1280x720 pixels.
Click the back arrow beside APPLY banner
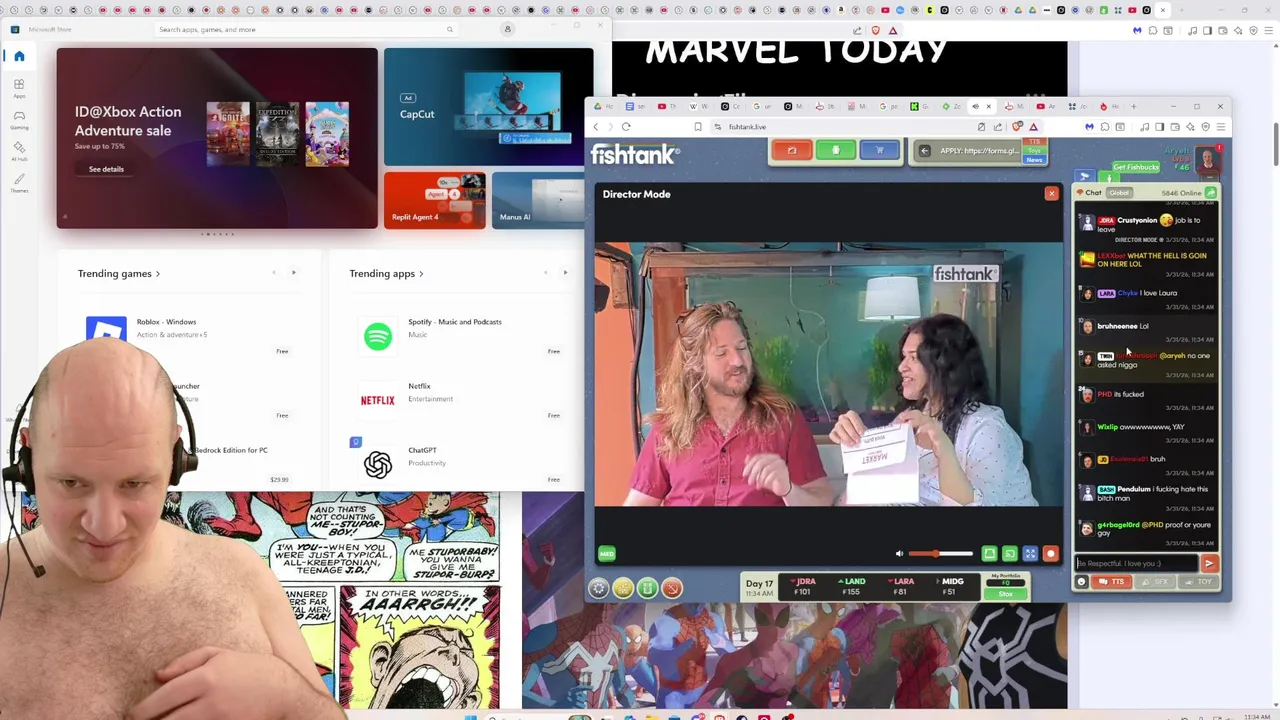pyautogui.click(x=925, y=151)
